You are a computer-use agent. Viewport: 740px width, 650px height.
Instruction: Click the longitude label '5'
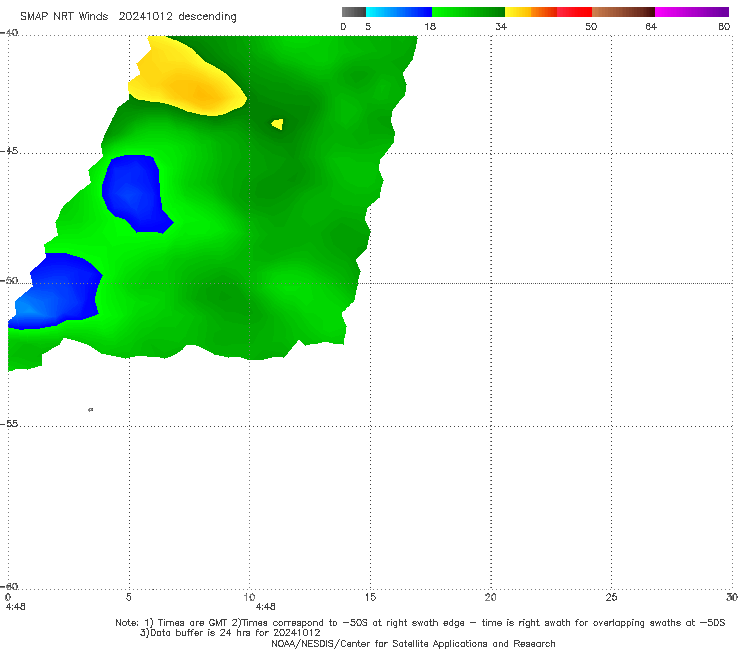[x=128, y=598]
